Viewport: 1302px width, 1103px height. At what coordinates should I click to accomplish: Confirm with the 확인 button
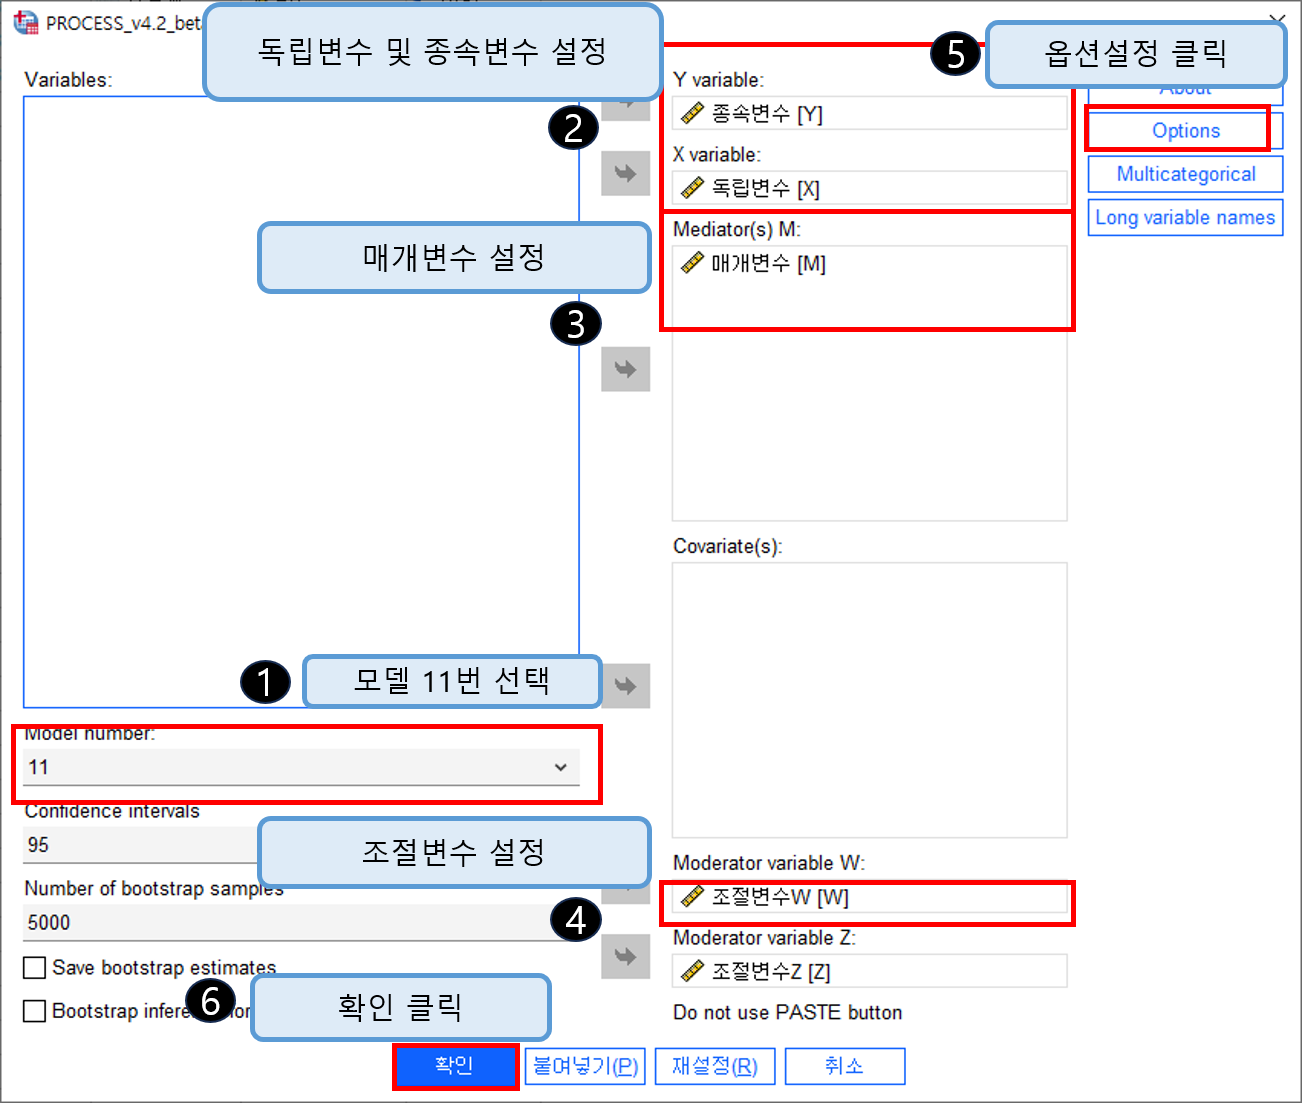click(x=455, y=1066)
